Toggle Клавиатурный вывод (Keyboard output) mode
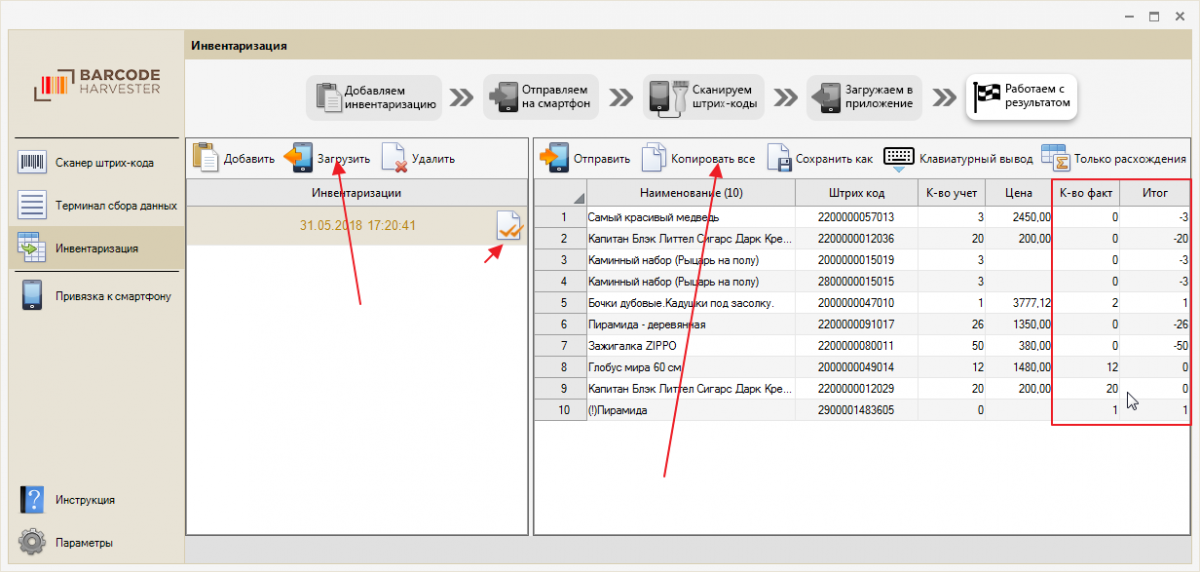This screenshot has width=1200, height=572. (x=898, y=158)
